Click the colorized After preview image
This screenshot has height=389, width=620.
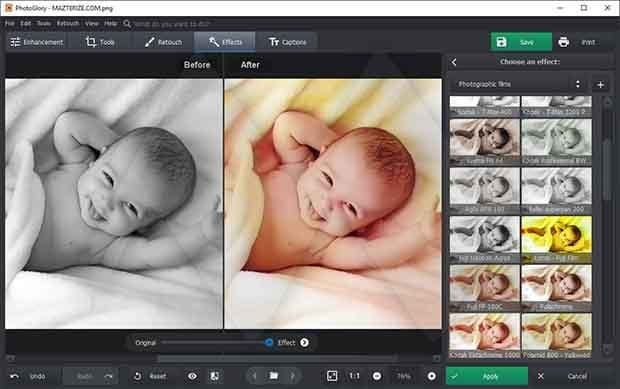click(x=333, y=204)
